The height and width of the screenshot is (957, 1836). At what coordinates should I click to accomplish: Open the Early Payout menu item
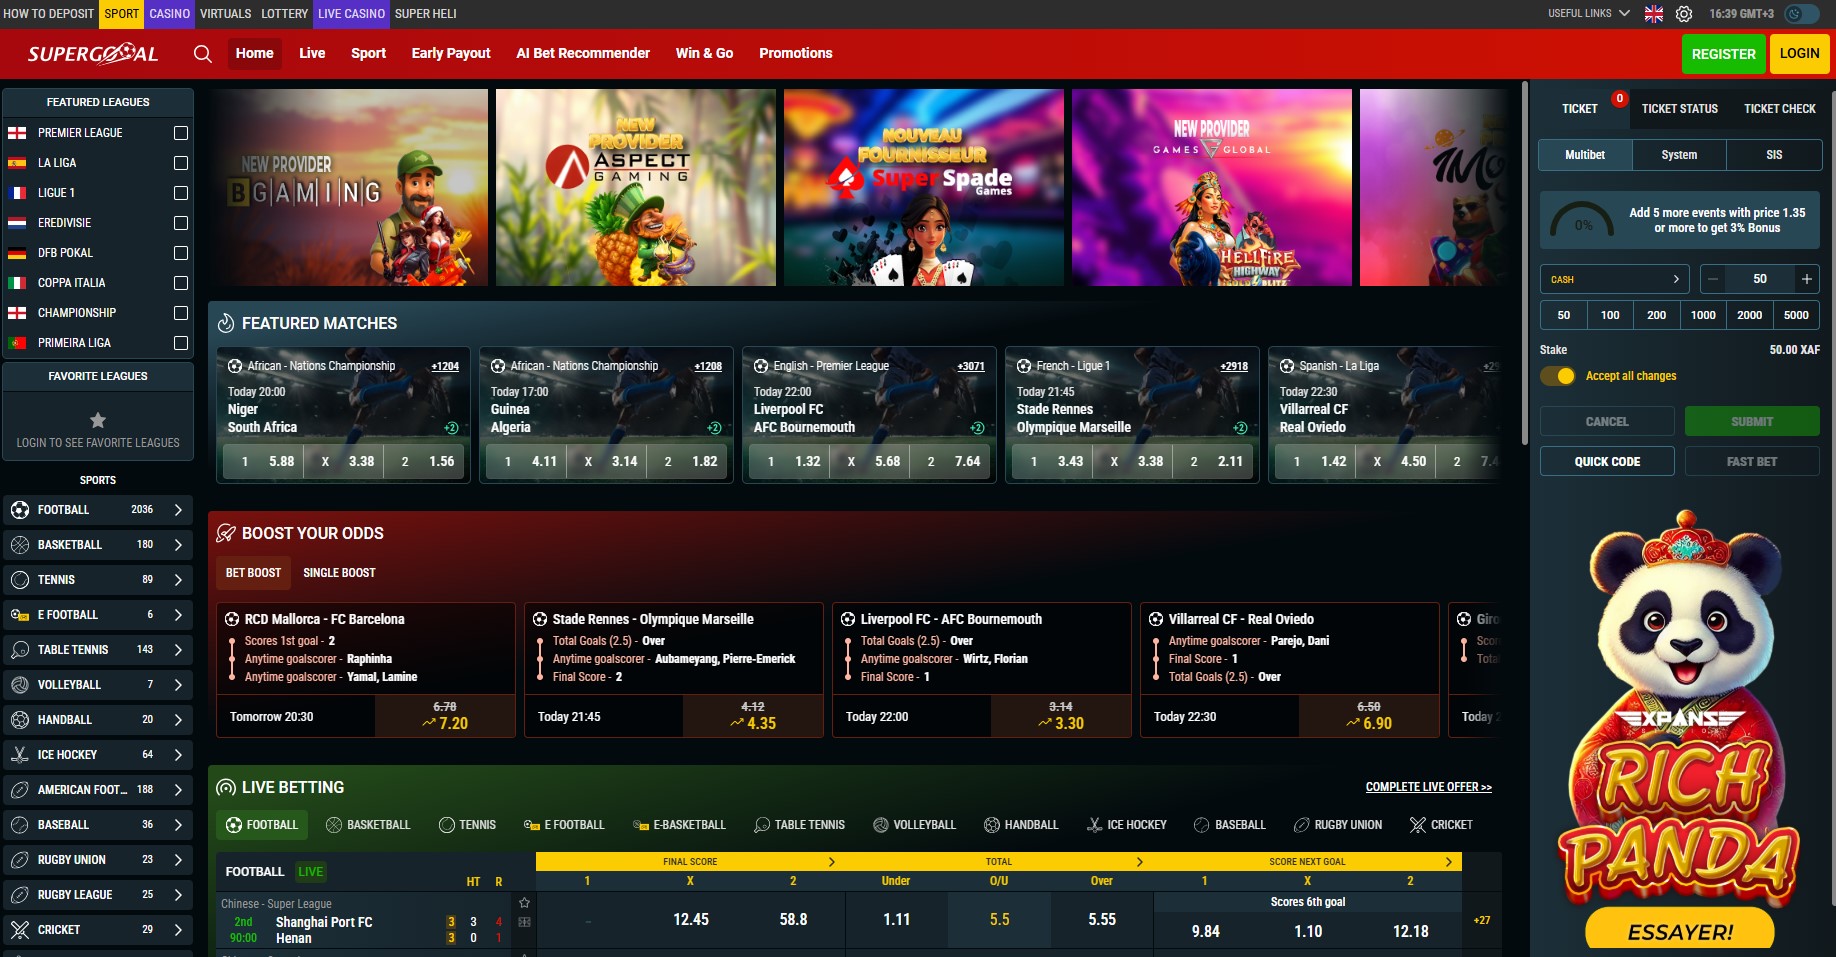pyautogui.click(x=451, y=54)
